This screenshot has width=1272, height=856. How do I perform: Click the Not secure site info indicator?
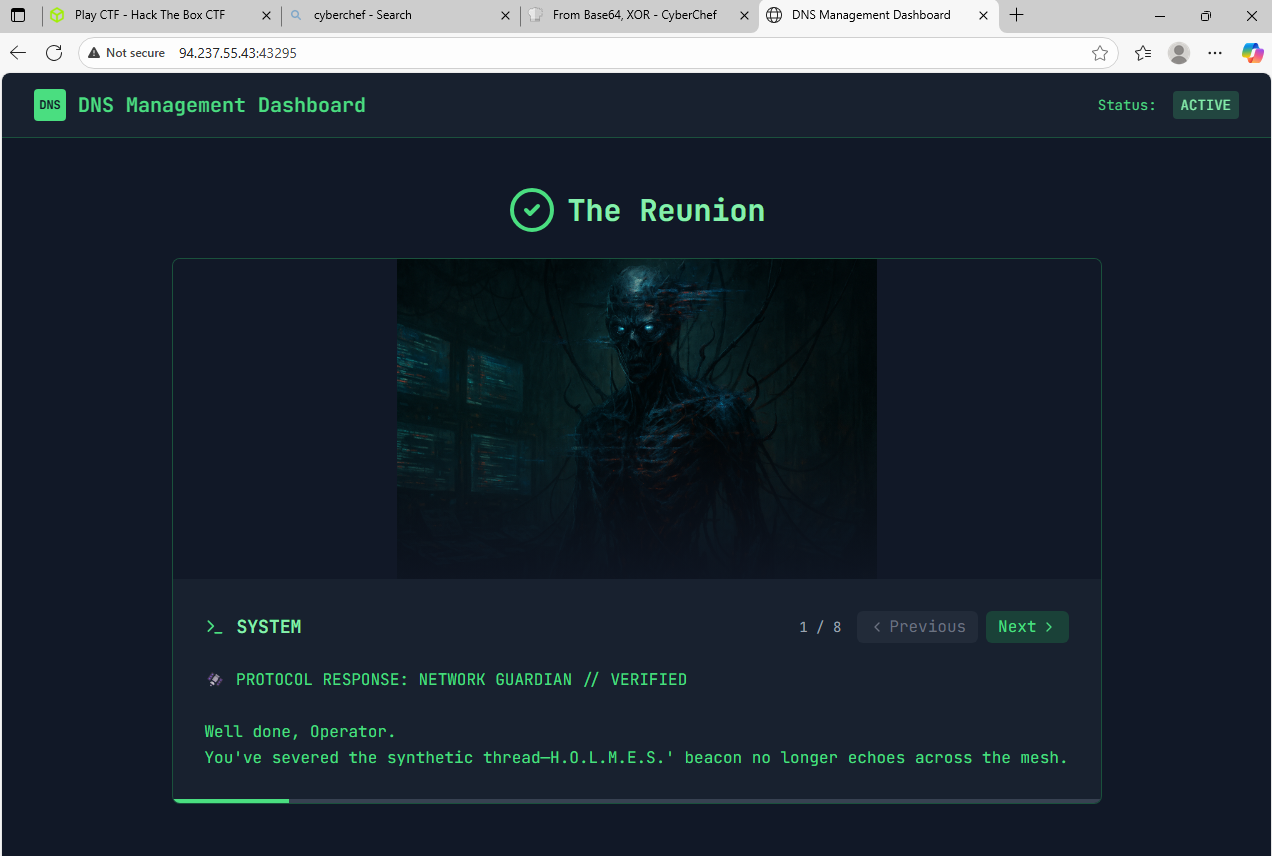(x=126, y=53)
